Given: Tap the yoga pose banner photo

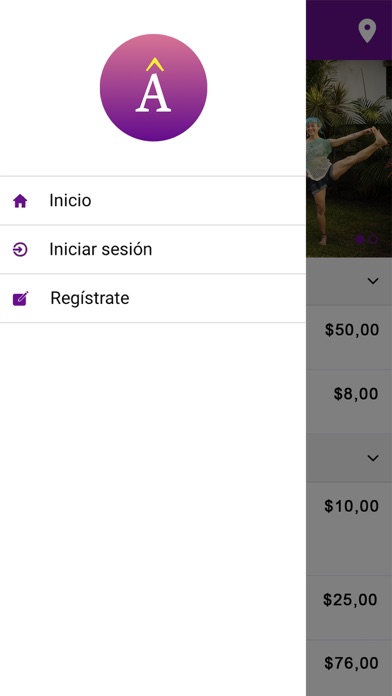Looking at the screenshot, I should tap(349, 158).
